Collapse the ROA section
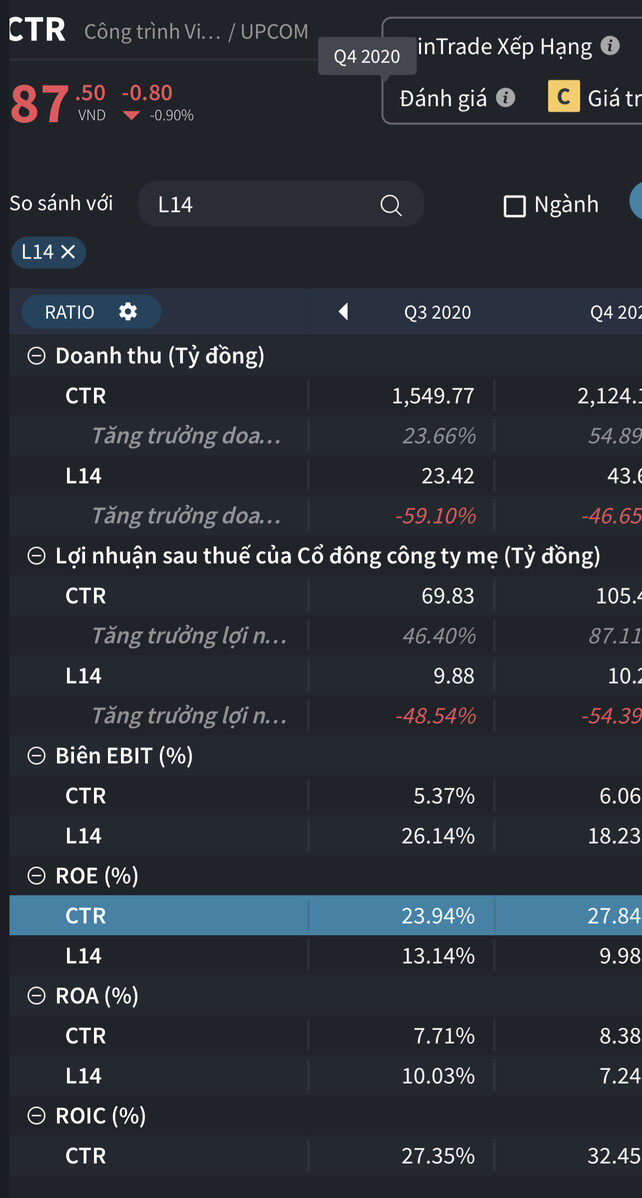The width and height of the screenshot is (642, 1198). pos(36,996)
